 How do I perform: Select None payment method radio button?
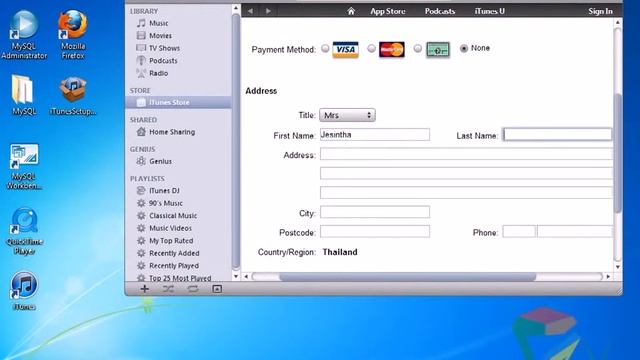[x=464, y=48]
